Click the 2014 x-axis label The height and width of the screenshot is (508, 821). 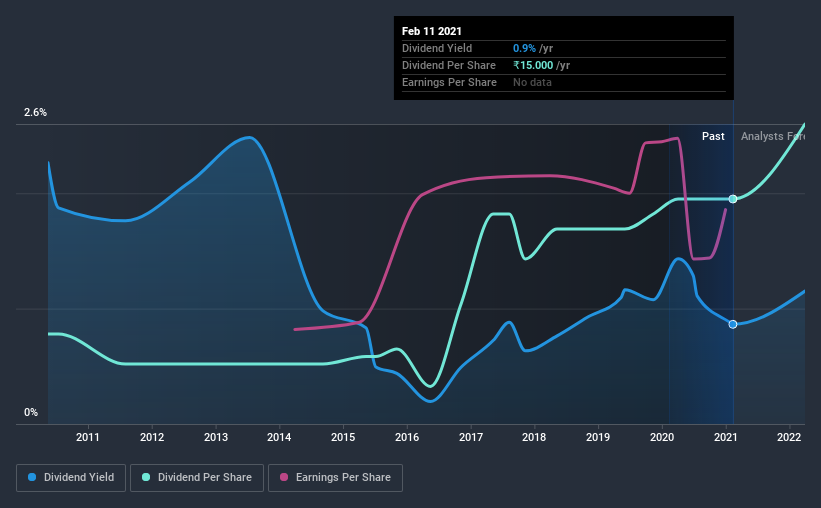point(279,437)
